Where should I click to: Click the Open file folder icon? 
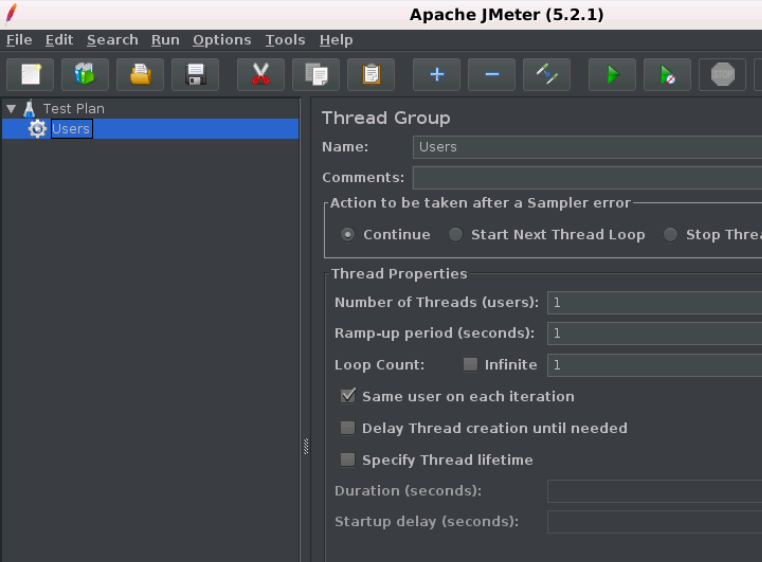click(140, 74)
